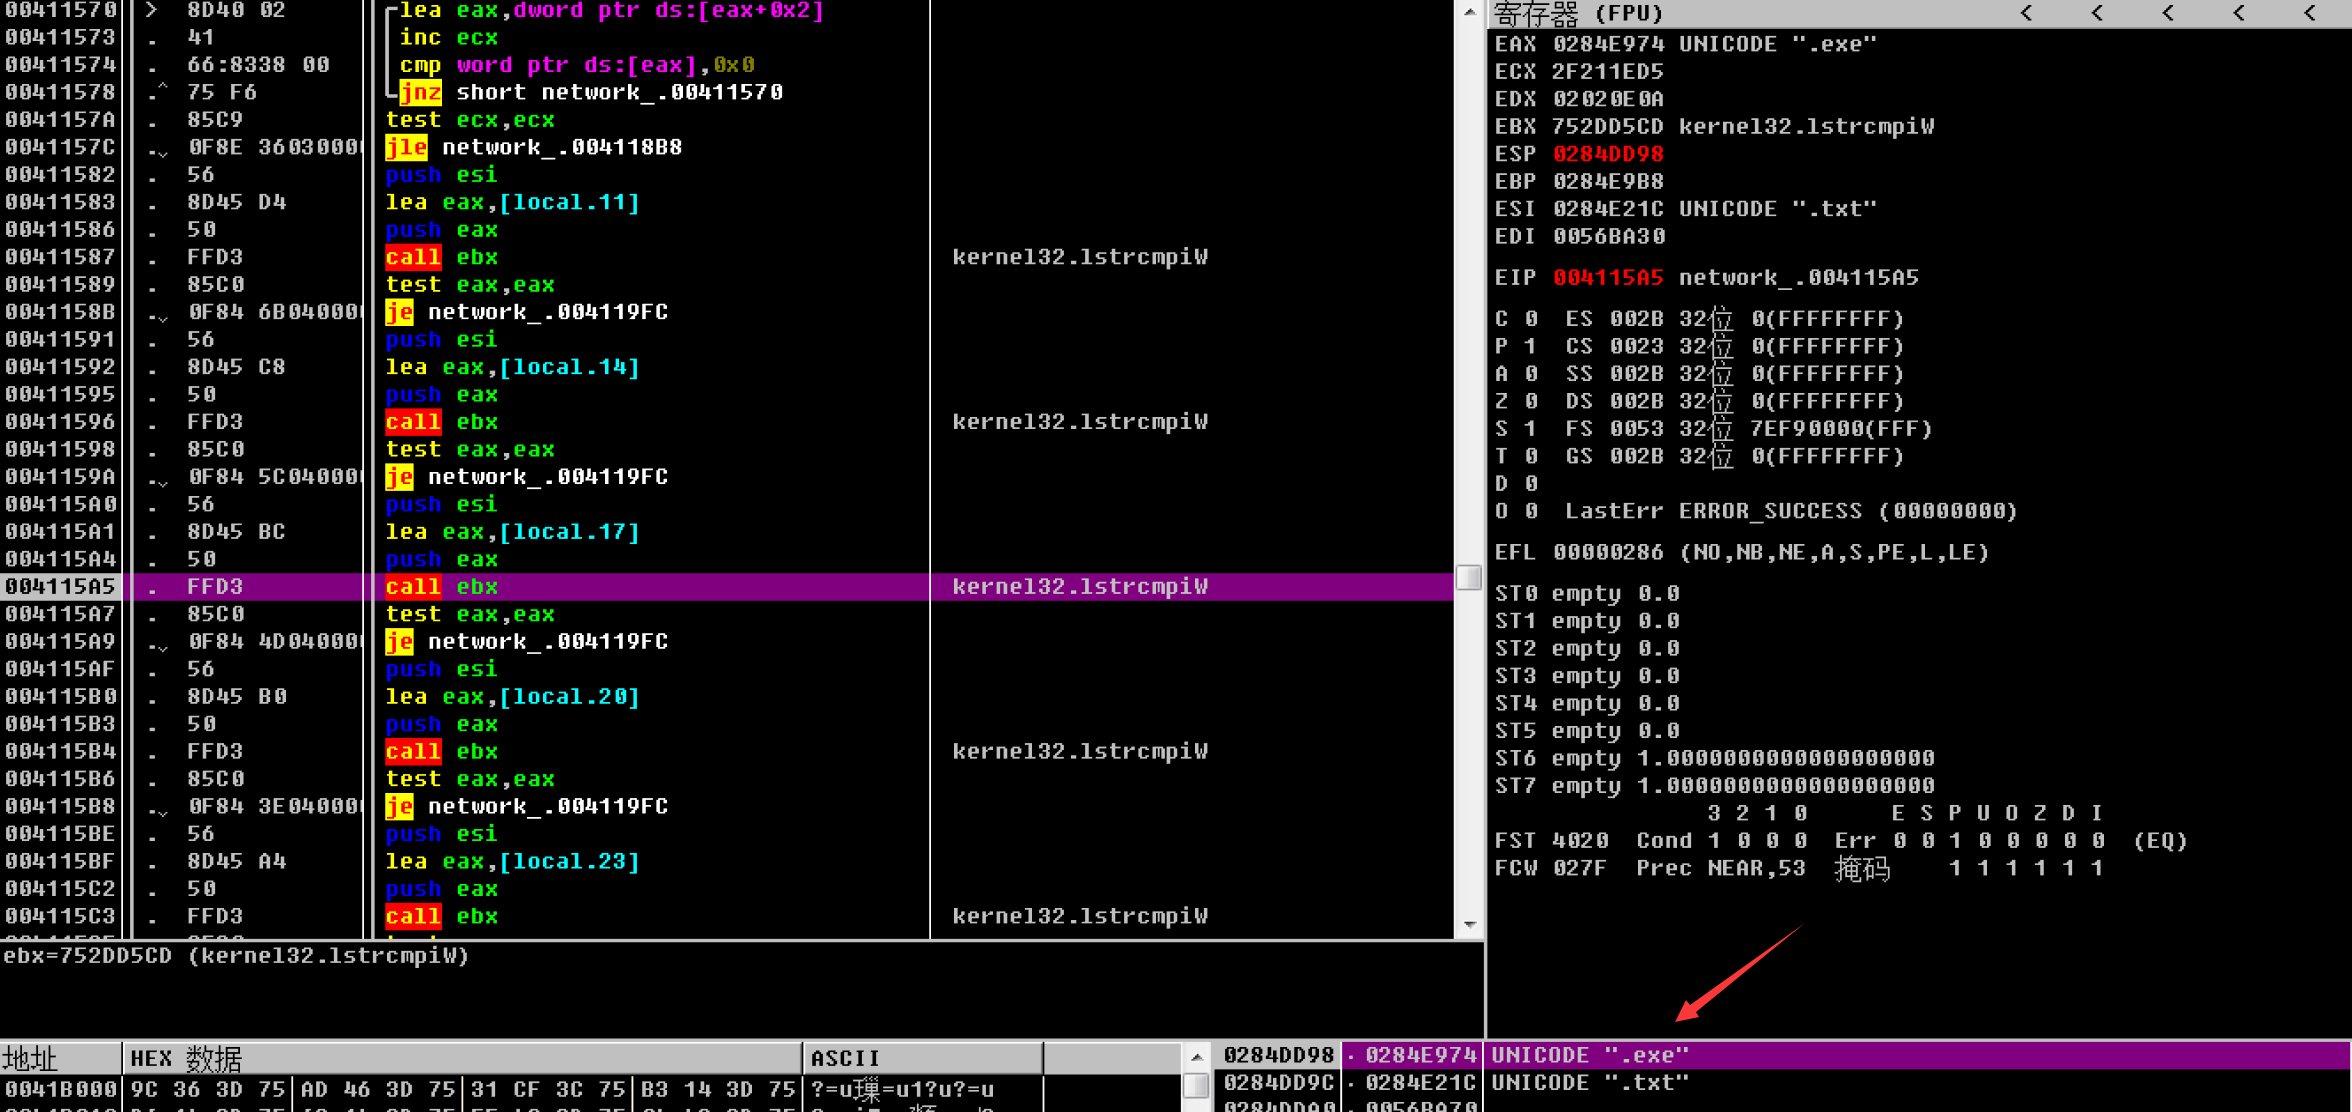Click the dump pane scrollbar thumb
This screenshot has height=1112, width=2352.
tap(1196, 1086)
